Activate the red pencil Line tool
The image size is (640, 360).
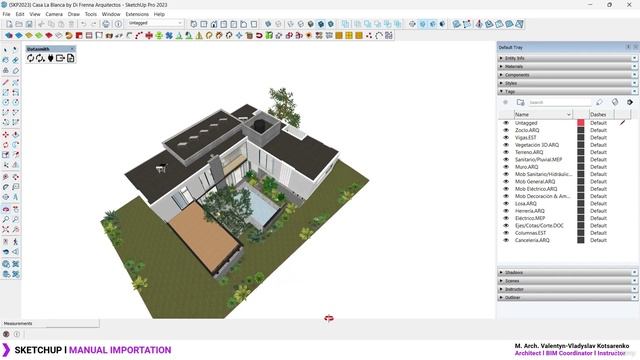[x=5, y=82]
